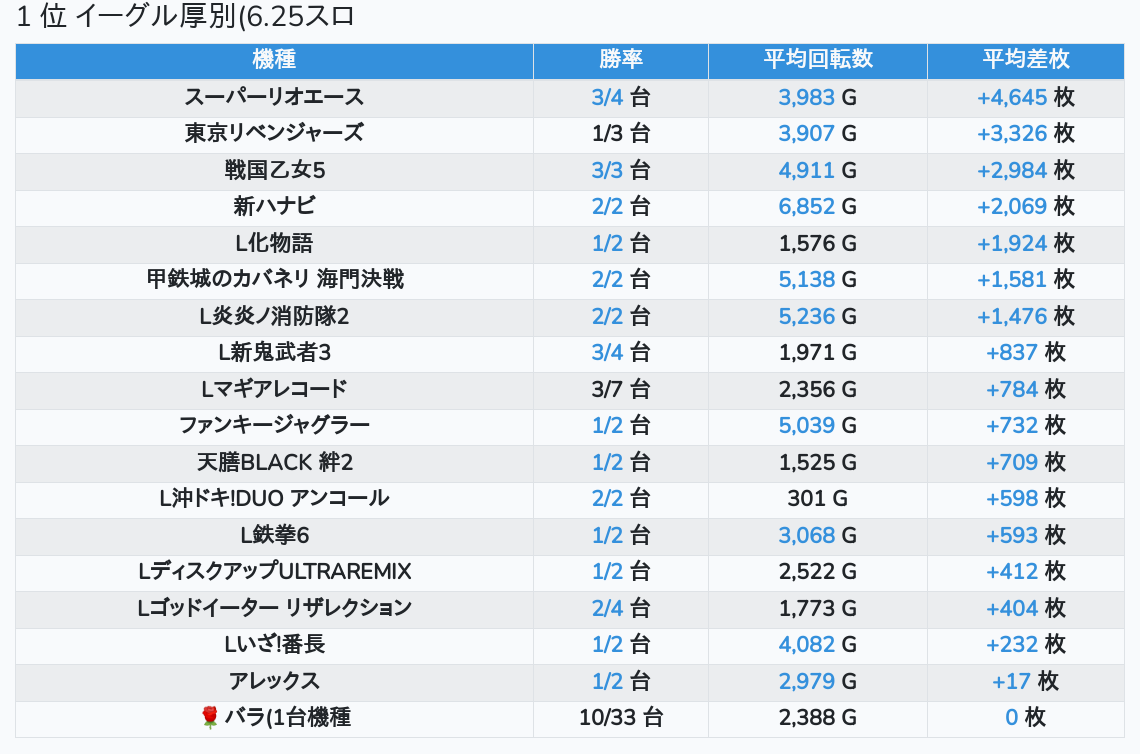1140x754 pixels.
Task: Click the 1 位 イーグル厚別 heading
Action: pos(185,16)
